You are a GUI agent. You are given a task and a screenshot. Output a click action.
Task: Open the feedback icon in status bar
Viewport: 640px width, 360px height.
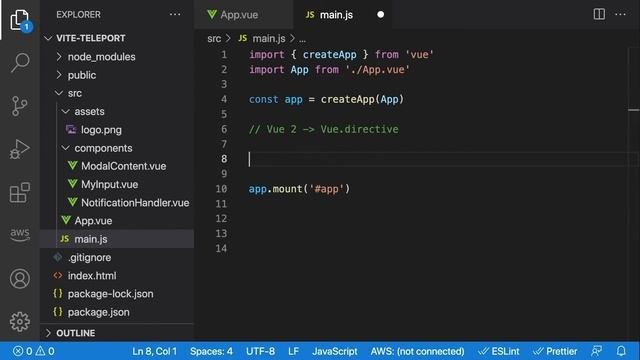pos(596,351)
